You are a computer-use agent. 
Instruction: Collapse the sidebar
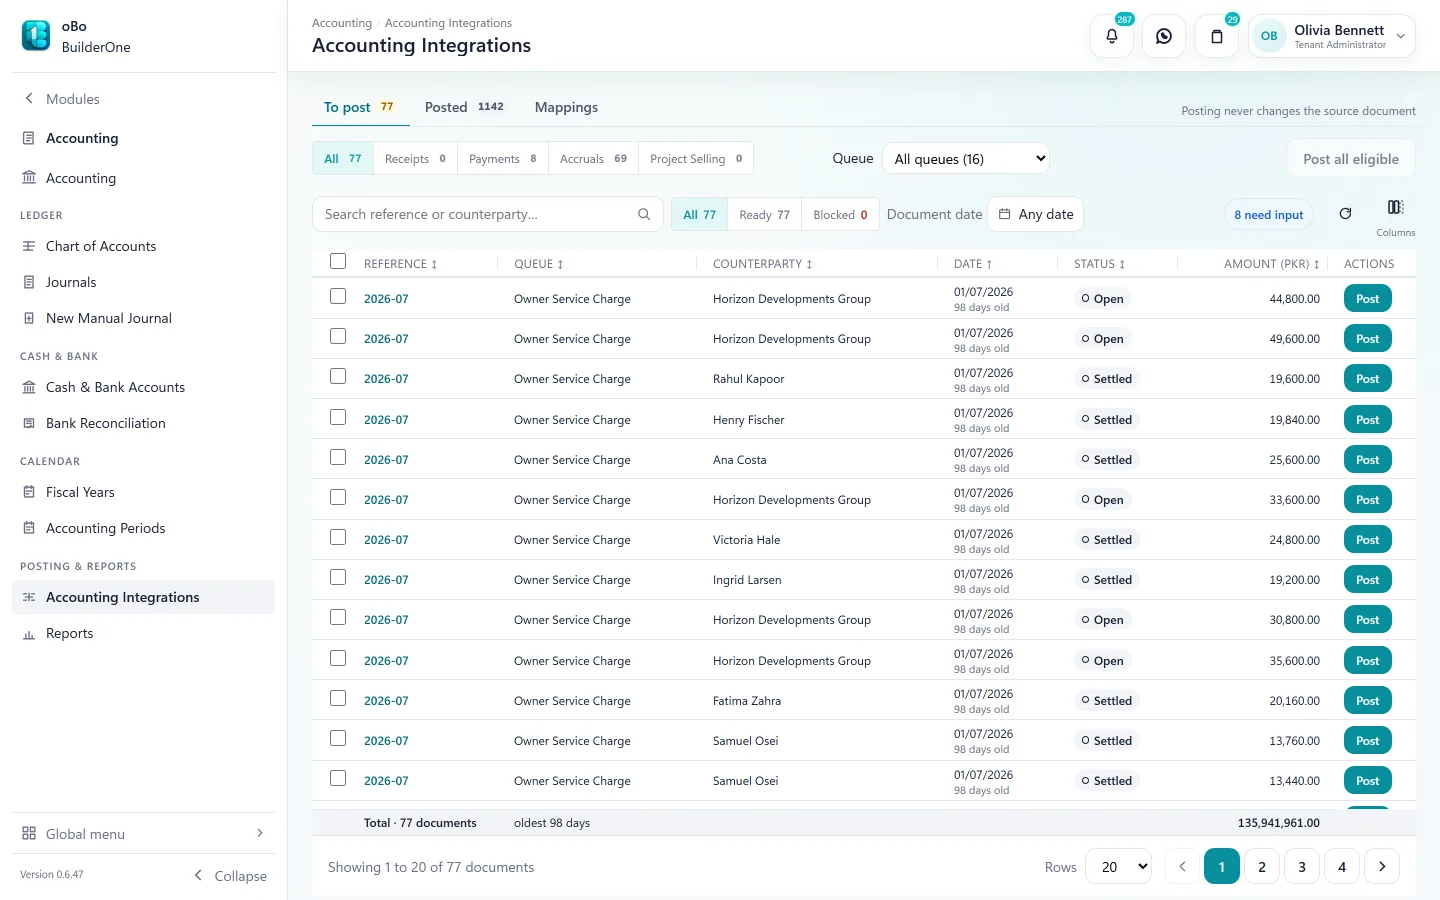tap(230, 875)
